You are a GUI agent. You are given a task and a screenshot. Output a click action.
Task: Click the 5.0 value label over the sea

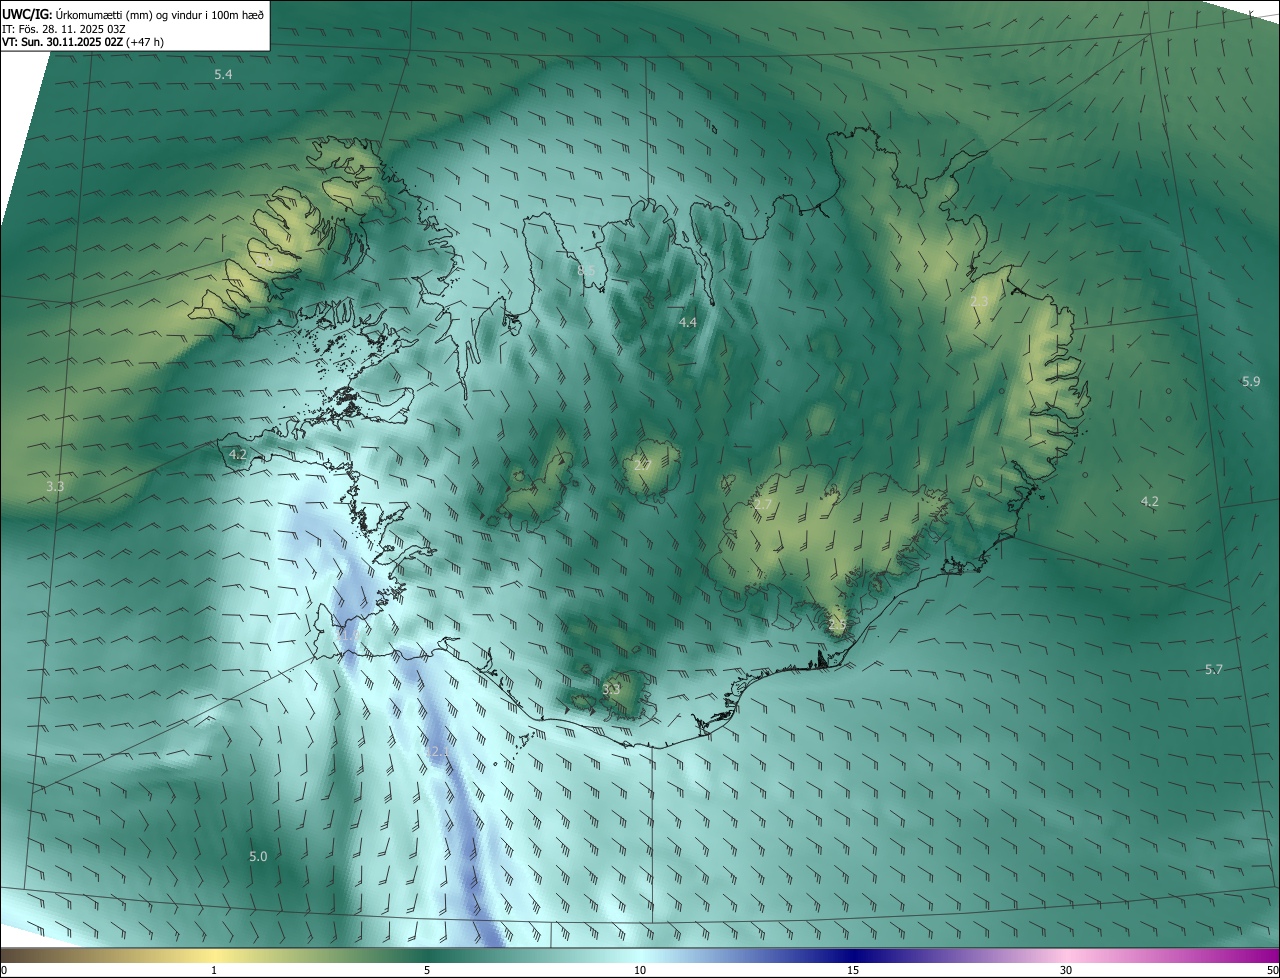(x=258, y=856)
